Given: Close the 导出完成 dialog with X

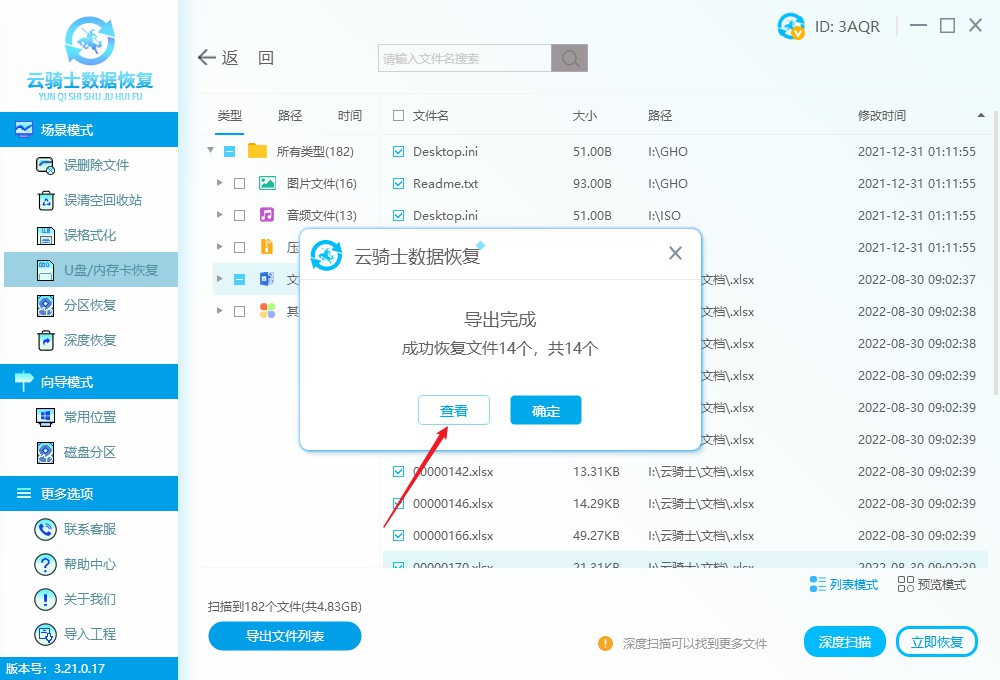Looking at the screenshot, I should pyautogui.click(x=675, y=253).
